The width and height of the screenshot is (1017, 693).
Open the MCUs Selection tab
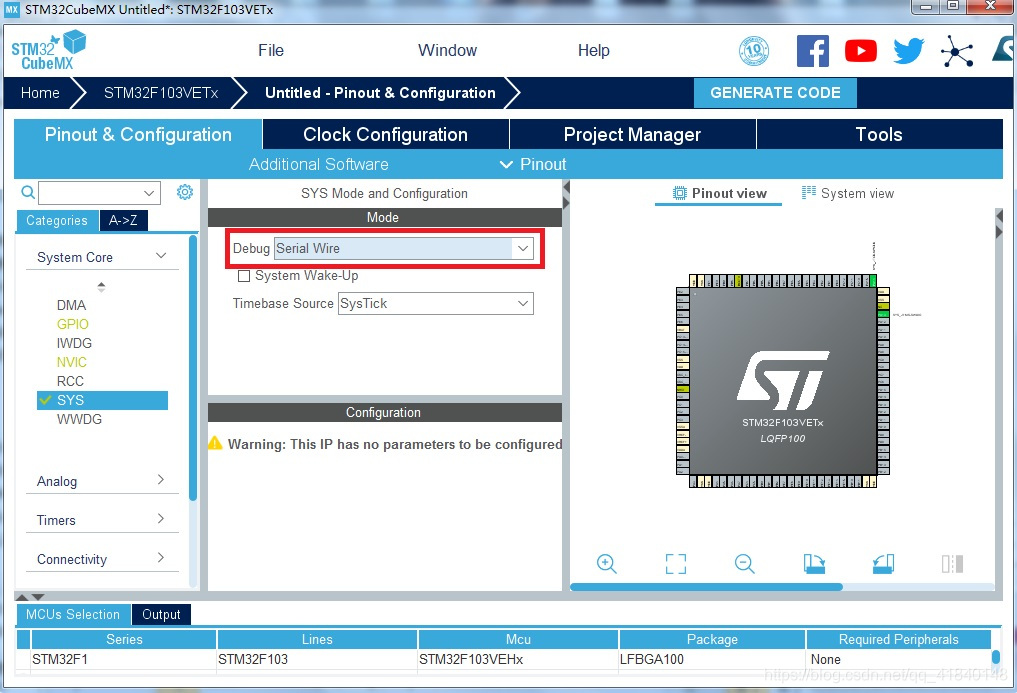pyautogui.click(x=73, y=614)
